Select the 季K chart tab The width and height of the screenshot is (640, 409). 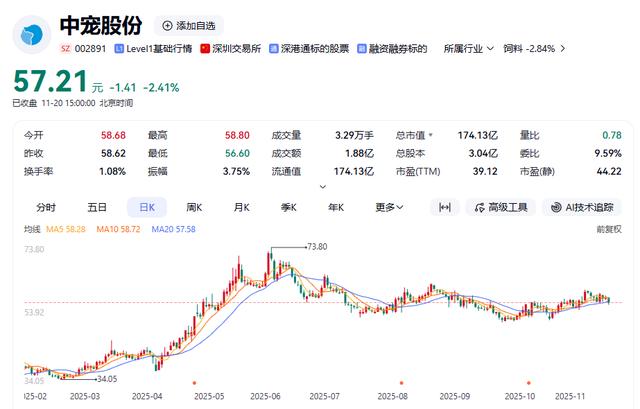click(x=289, y=207)
